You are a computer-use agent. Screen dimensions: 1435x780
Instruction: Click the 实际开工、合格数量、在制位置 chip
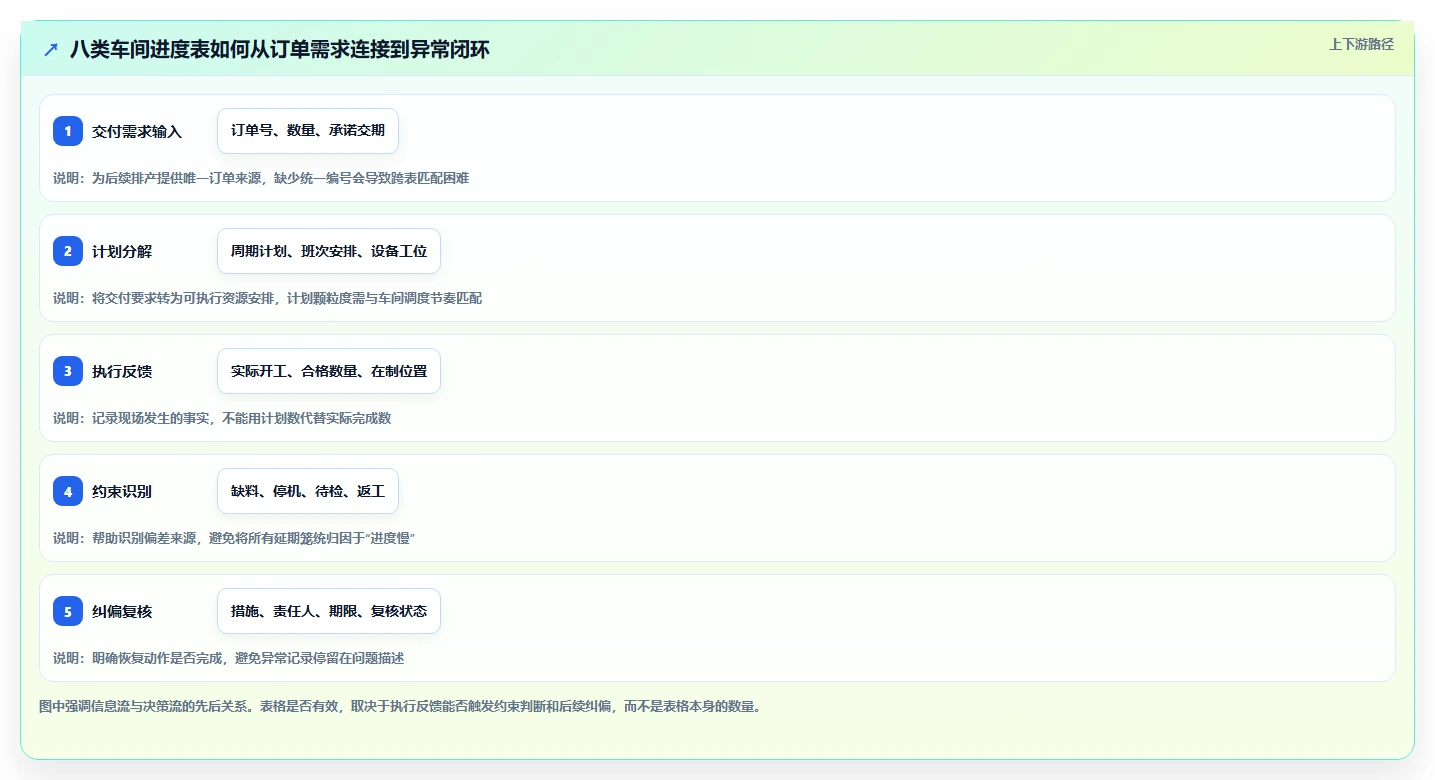(329, 371)
